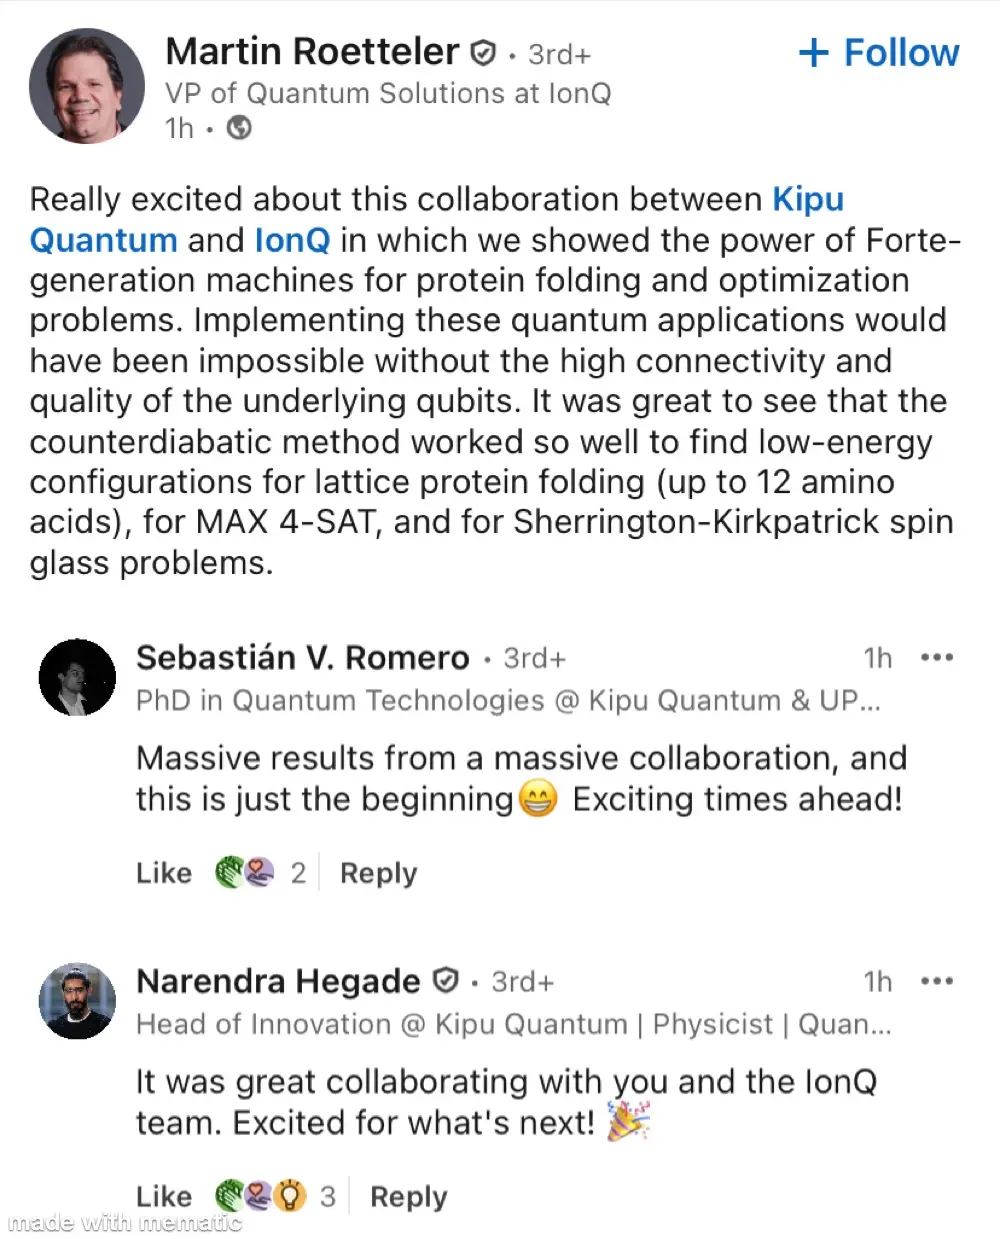Open the three-dot menu on Sebastián's comment
Screen dimensions: 1000x1239
(x=936, y=658)
